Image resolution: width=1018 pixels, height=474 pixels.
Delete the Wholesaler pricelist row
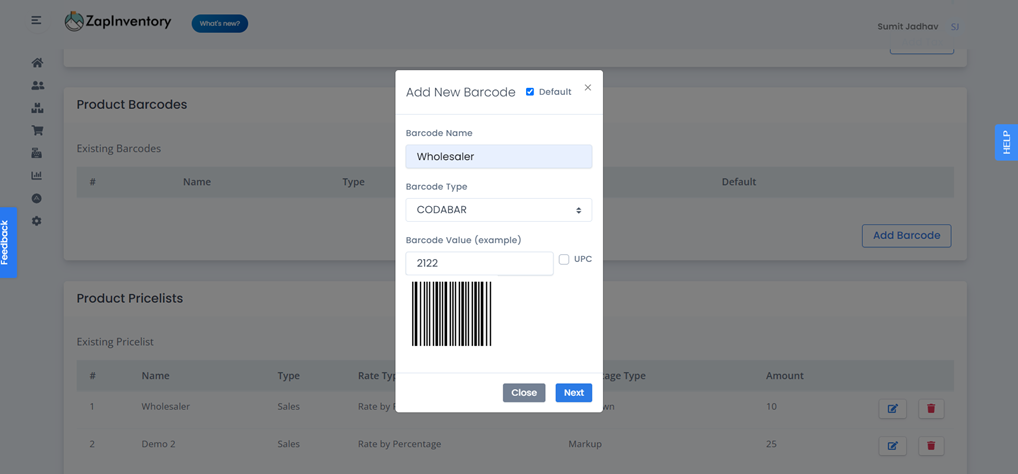tap(931, 408)
